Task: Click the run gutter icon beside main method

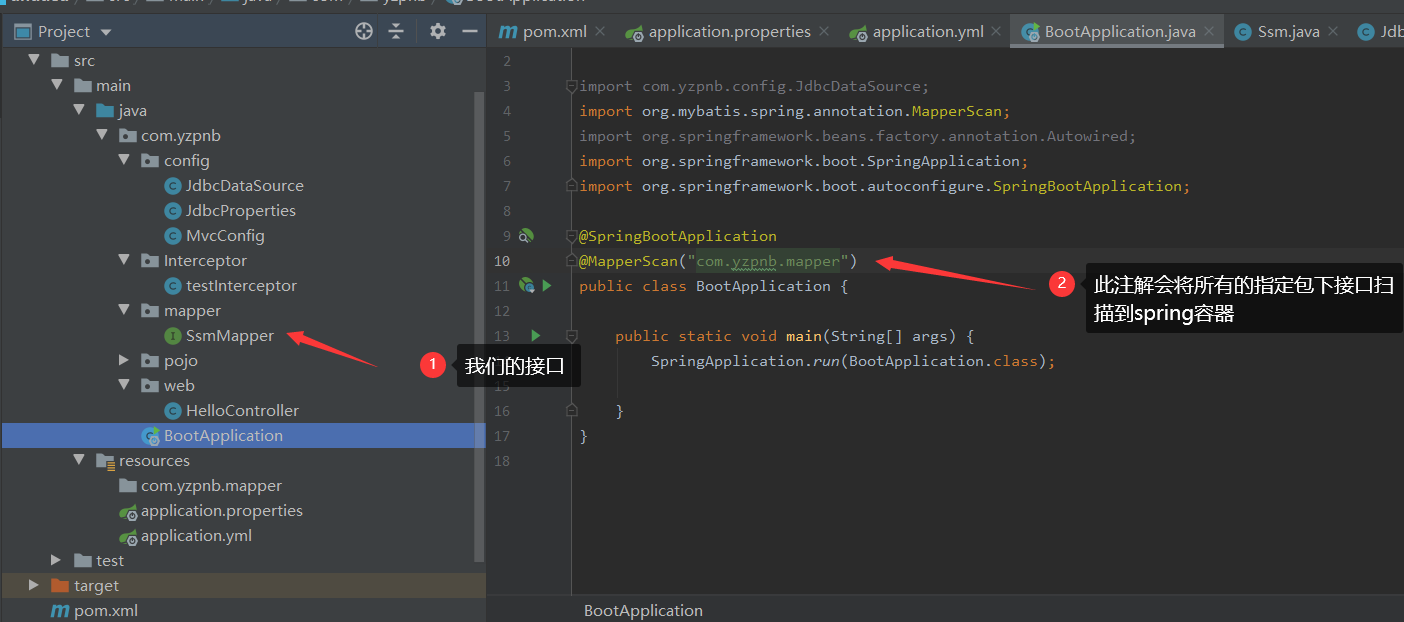Action: [x=536, y=335]
